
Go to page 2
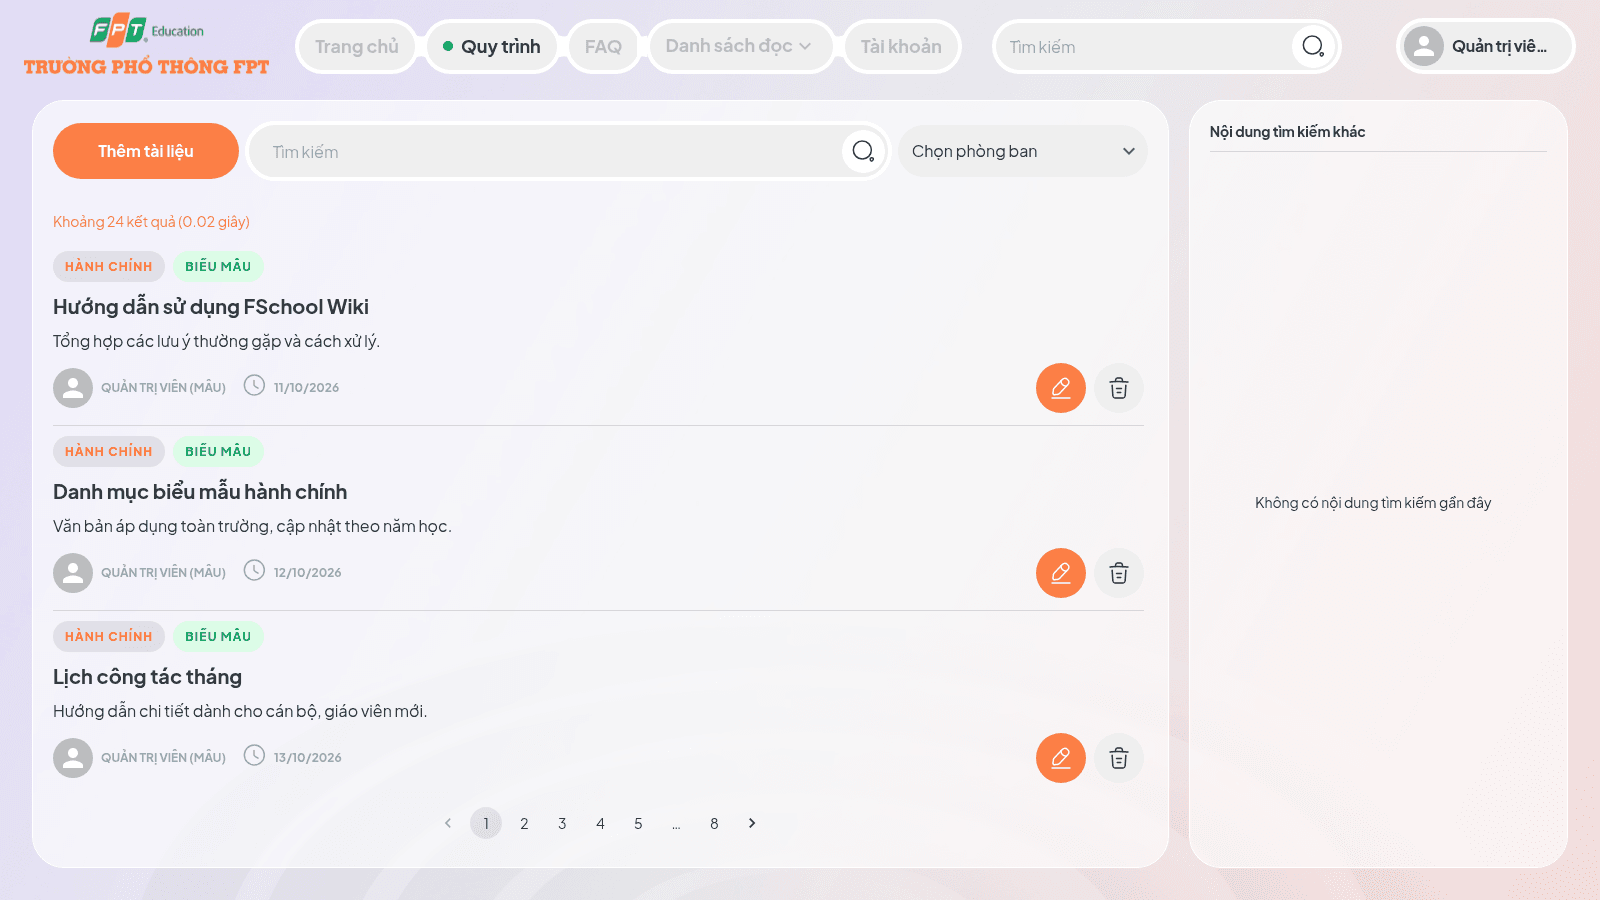pyautogui.click(x=524, y=823)
